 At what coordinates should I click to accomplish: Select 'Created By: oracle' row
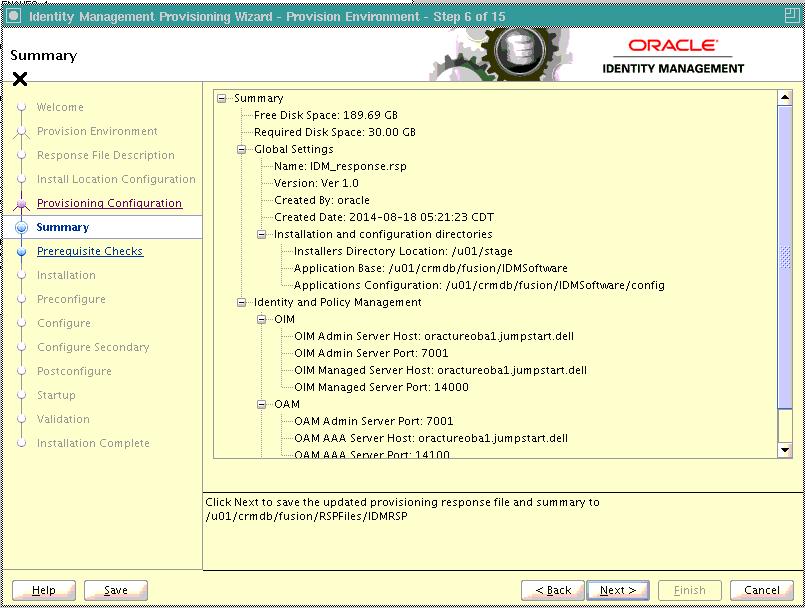322,200
